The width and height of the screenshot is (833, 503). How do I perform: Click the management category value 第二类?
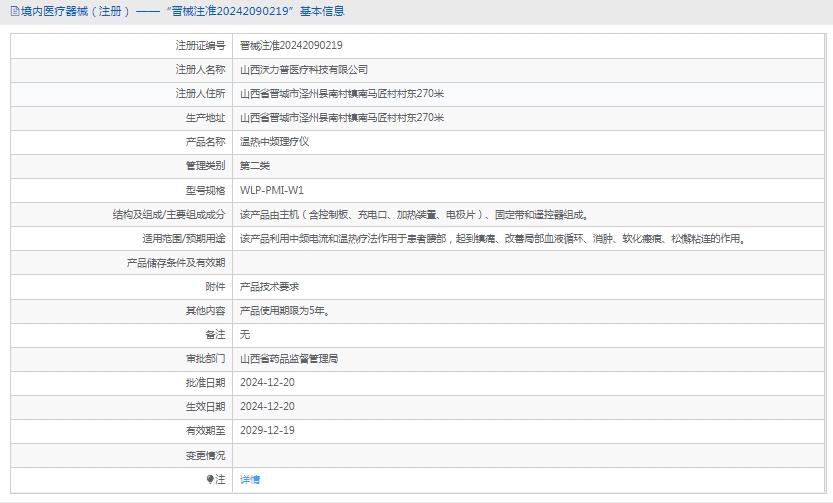point(255,165)
